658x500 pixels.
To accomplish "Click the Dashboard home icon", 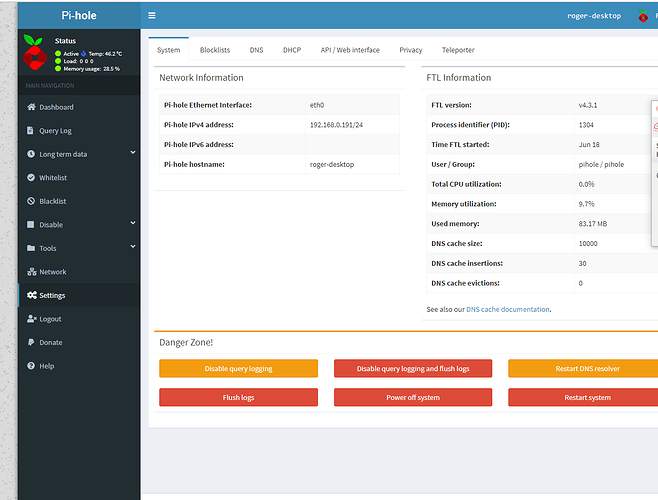I will pyautogui.click(x=31, y=107).
